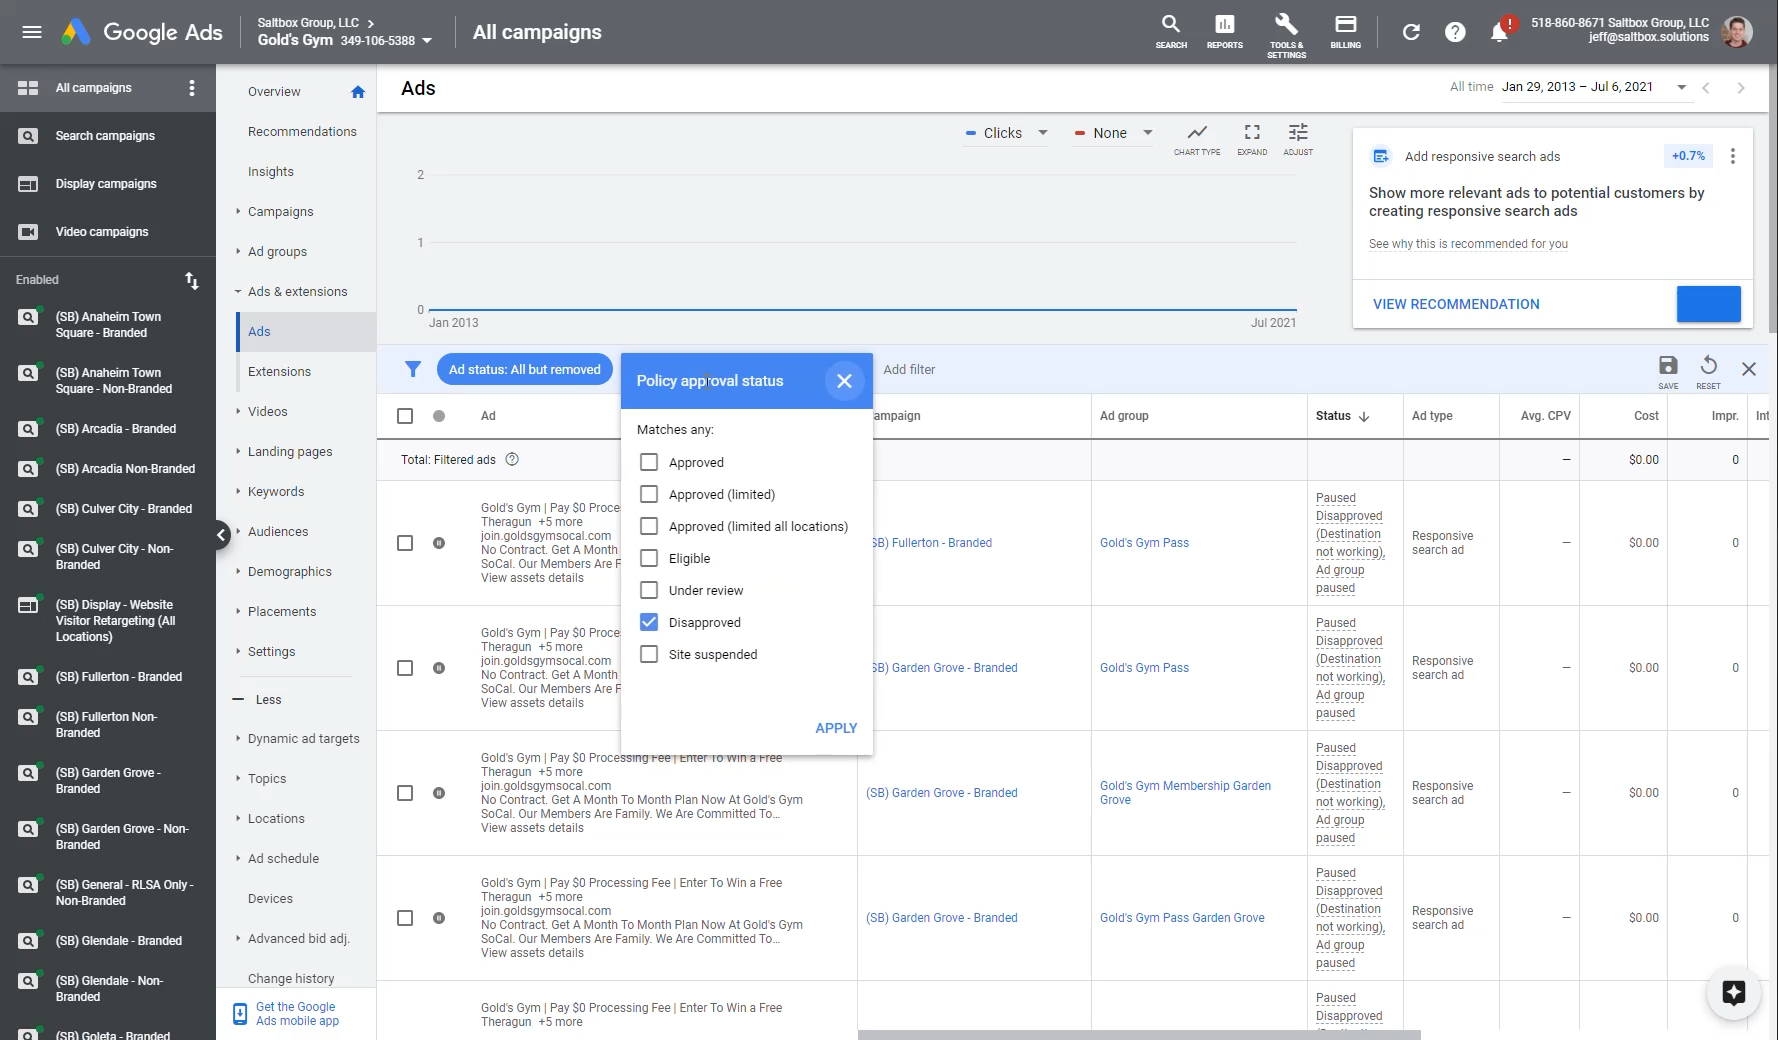Check the Site suspended option
The height and width of the screenshot is (1040, 1778).
pos(649,654)
